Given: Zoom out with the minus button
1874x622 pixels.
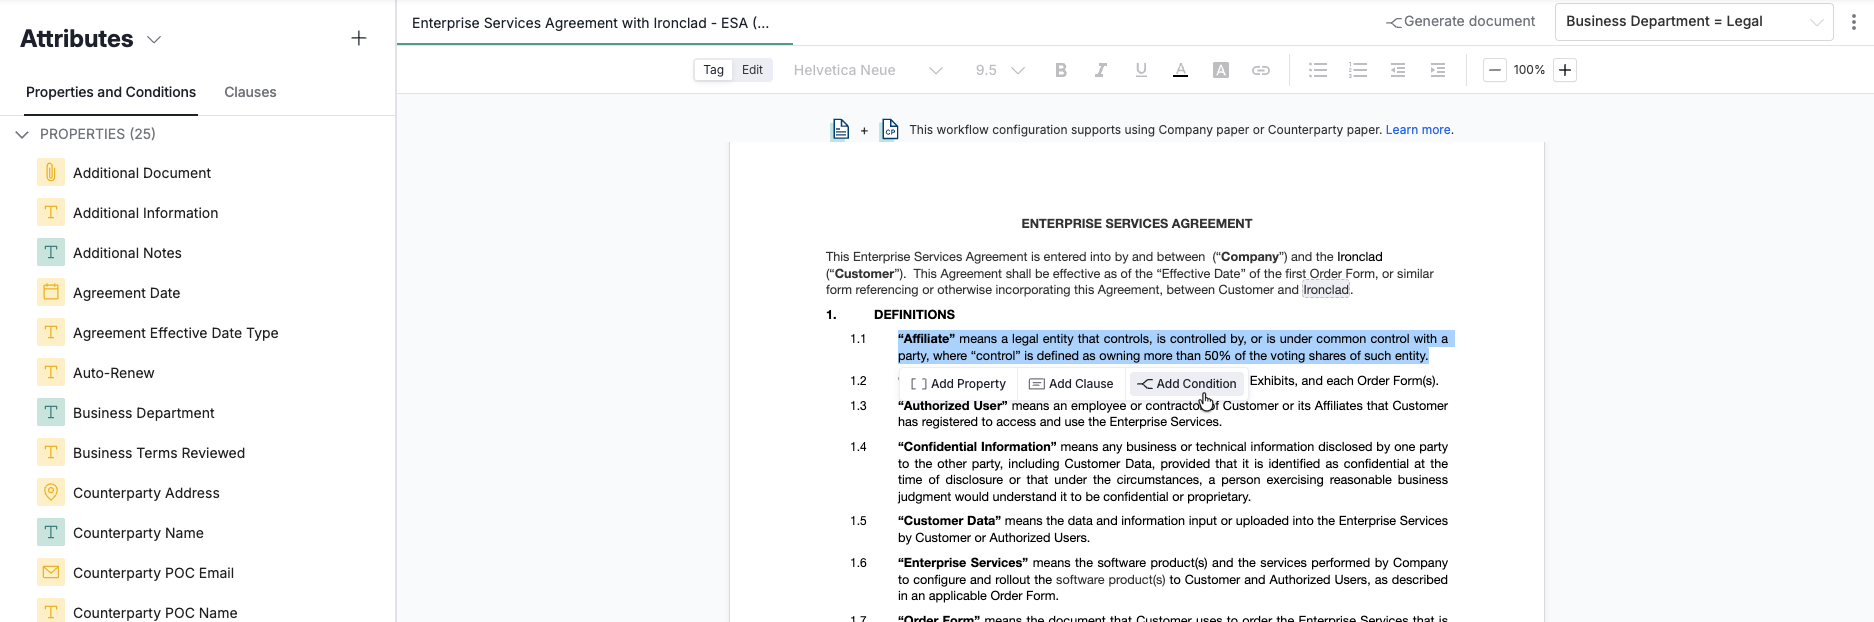Looking at the screenshot, I should pos(1495,70).
